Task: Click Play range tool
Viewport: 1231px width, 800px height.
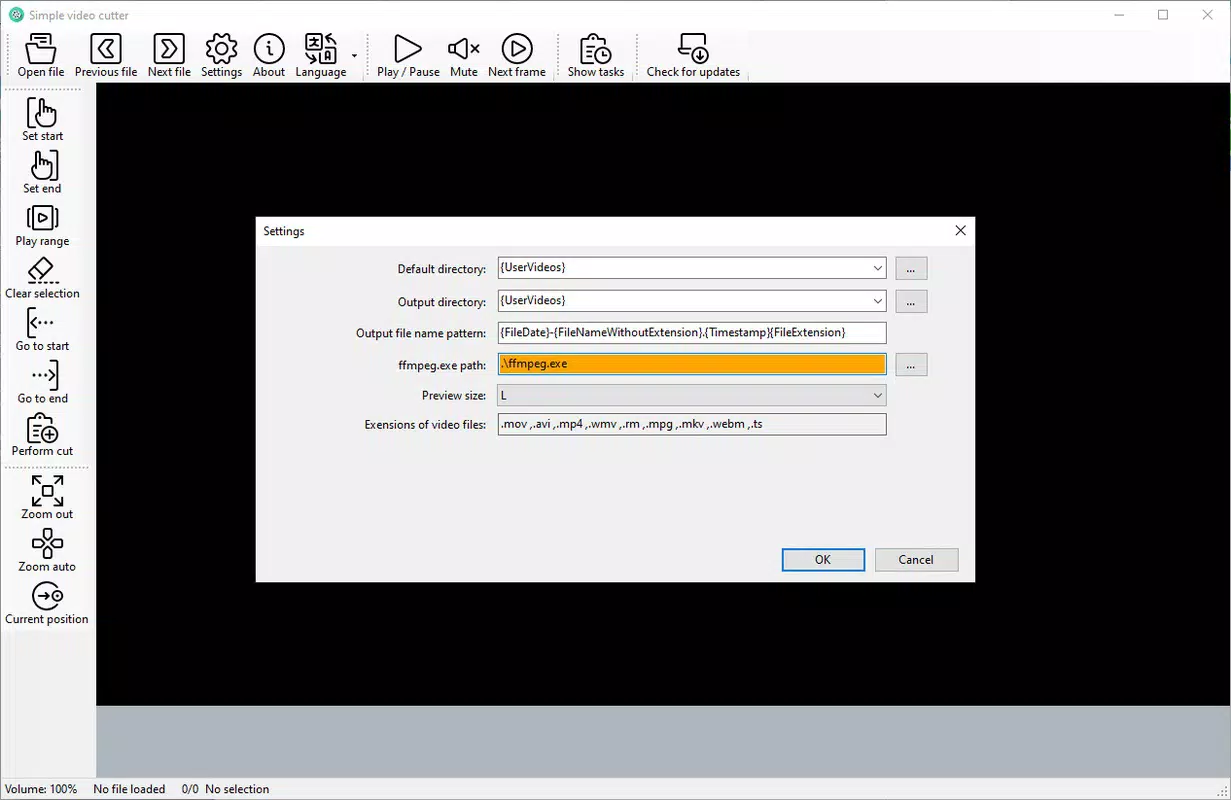Action: [43, 225]
